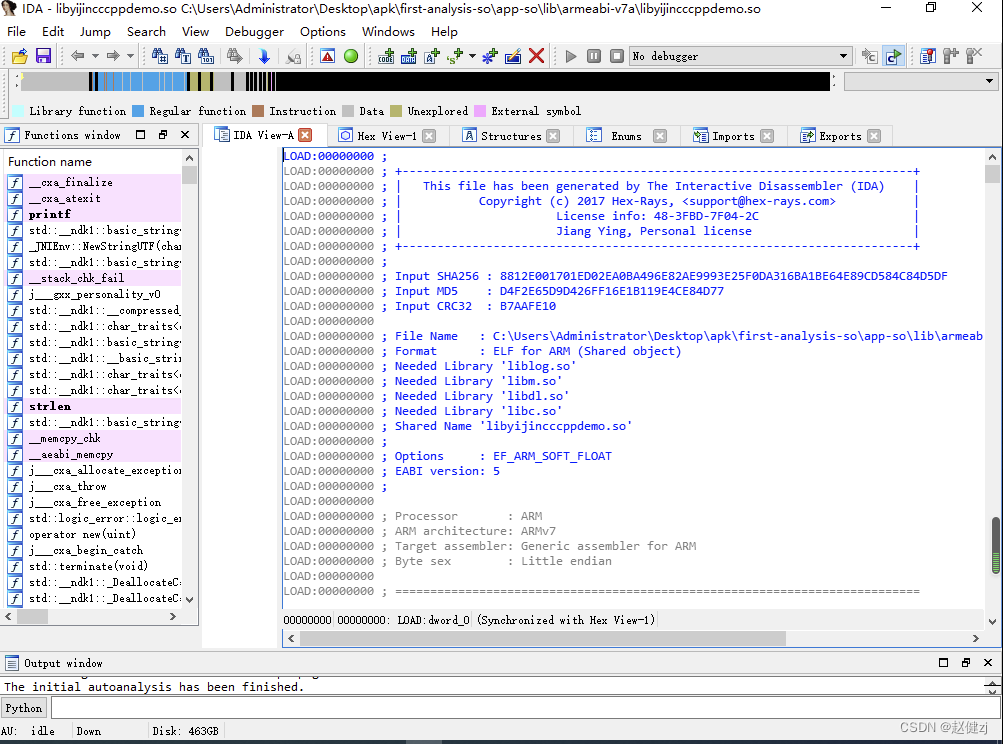Viewport: 1003px width, 744px height.
Task: Open the Debugger menu
Action: click(254, 31)
